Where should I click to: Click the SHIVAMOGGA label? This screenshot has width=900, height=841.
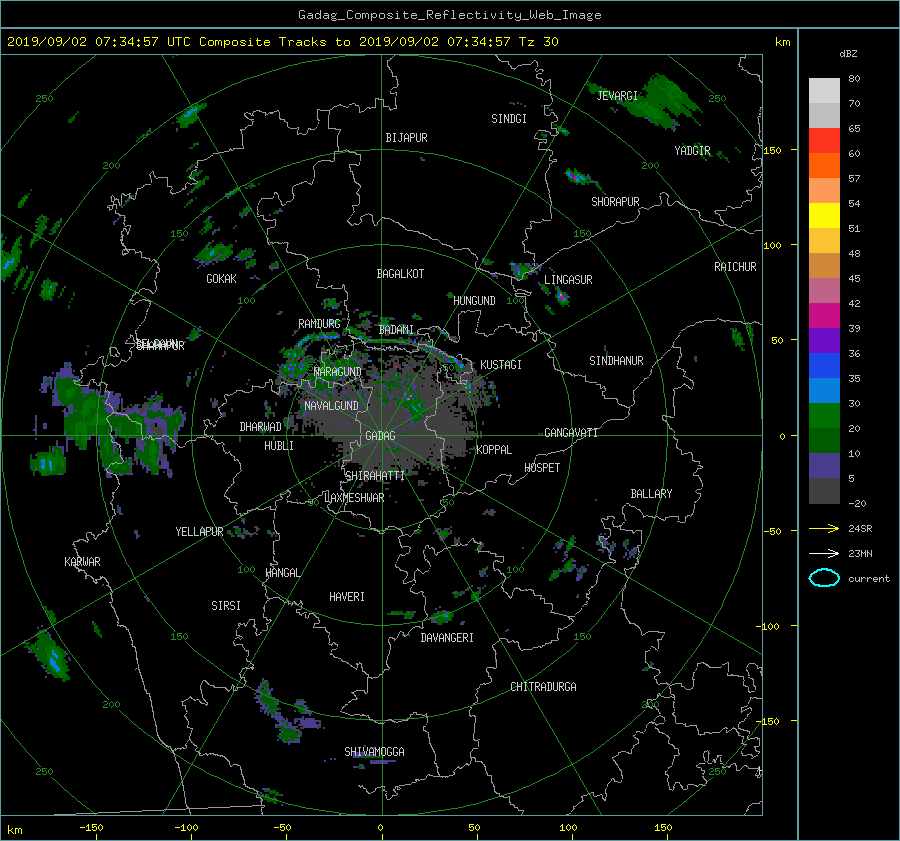(374, 751)
